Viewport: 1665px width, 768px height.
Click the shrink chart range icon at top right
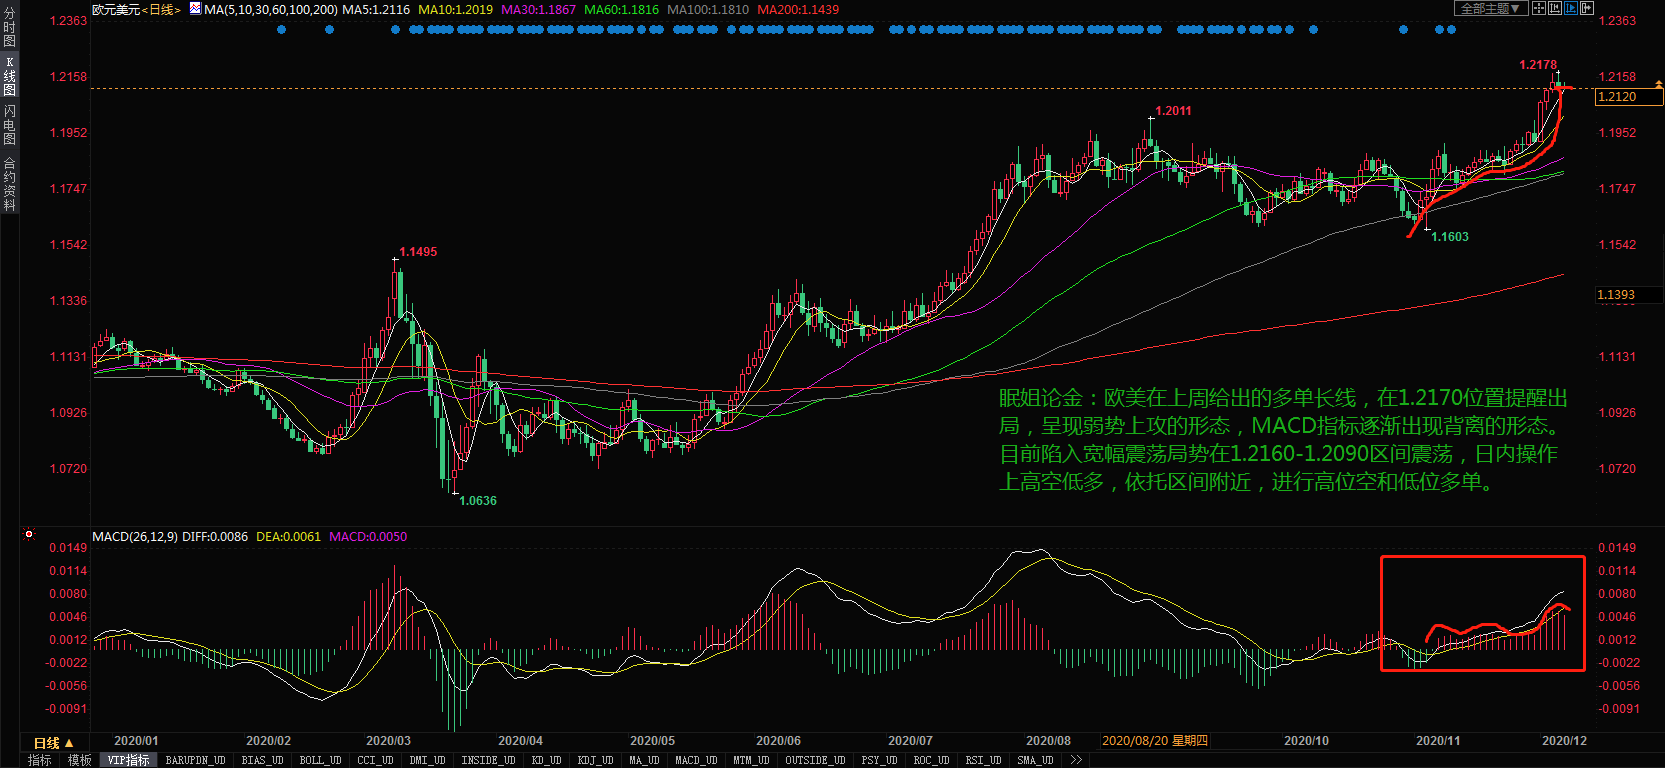pyautogui.click(x=1555, y=8)
